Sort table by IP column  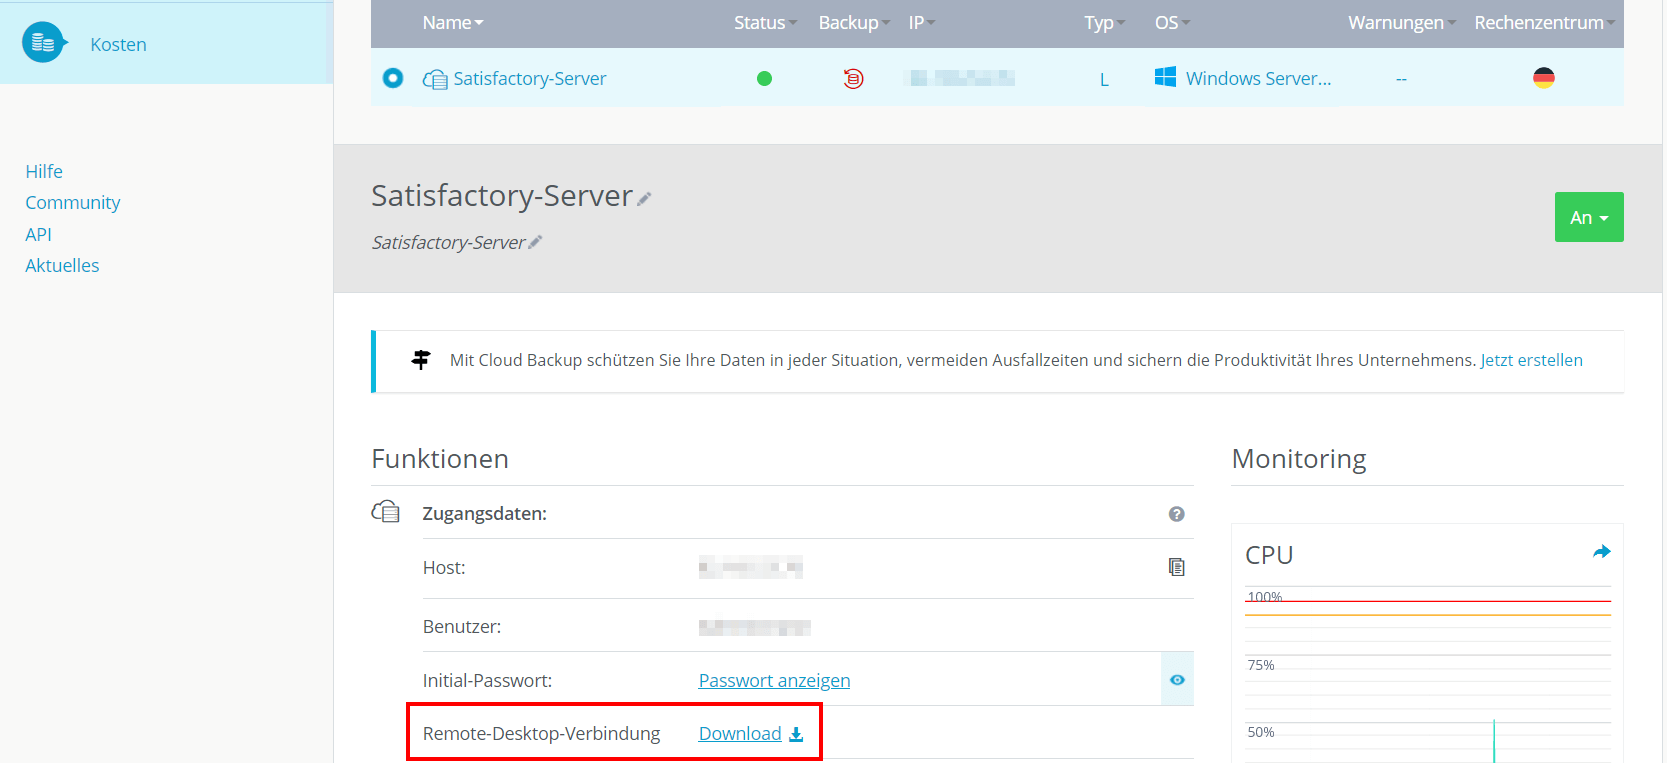coord(921,22)
